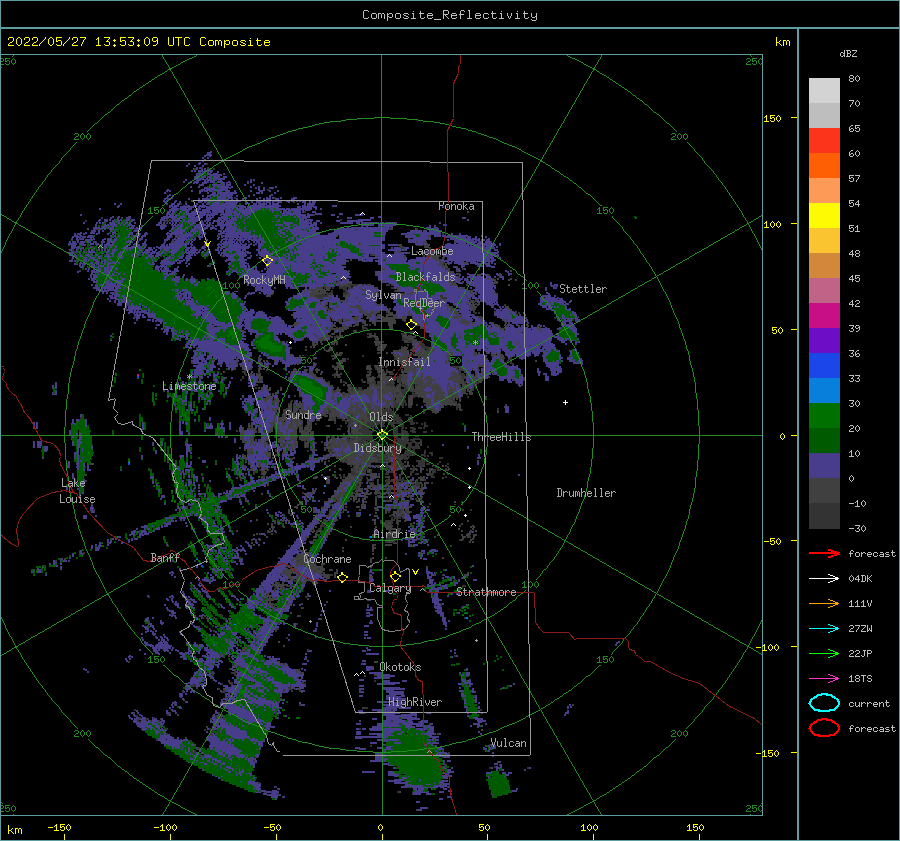The width and height of the screenshot is (900, 841).
Task: Click the Vulcan town label
Action: [x=509, y=743]
